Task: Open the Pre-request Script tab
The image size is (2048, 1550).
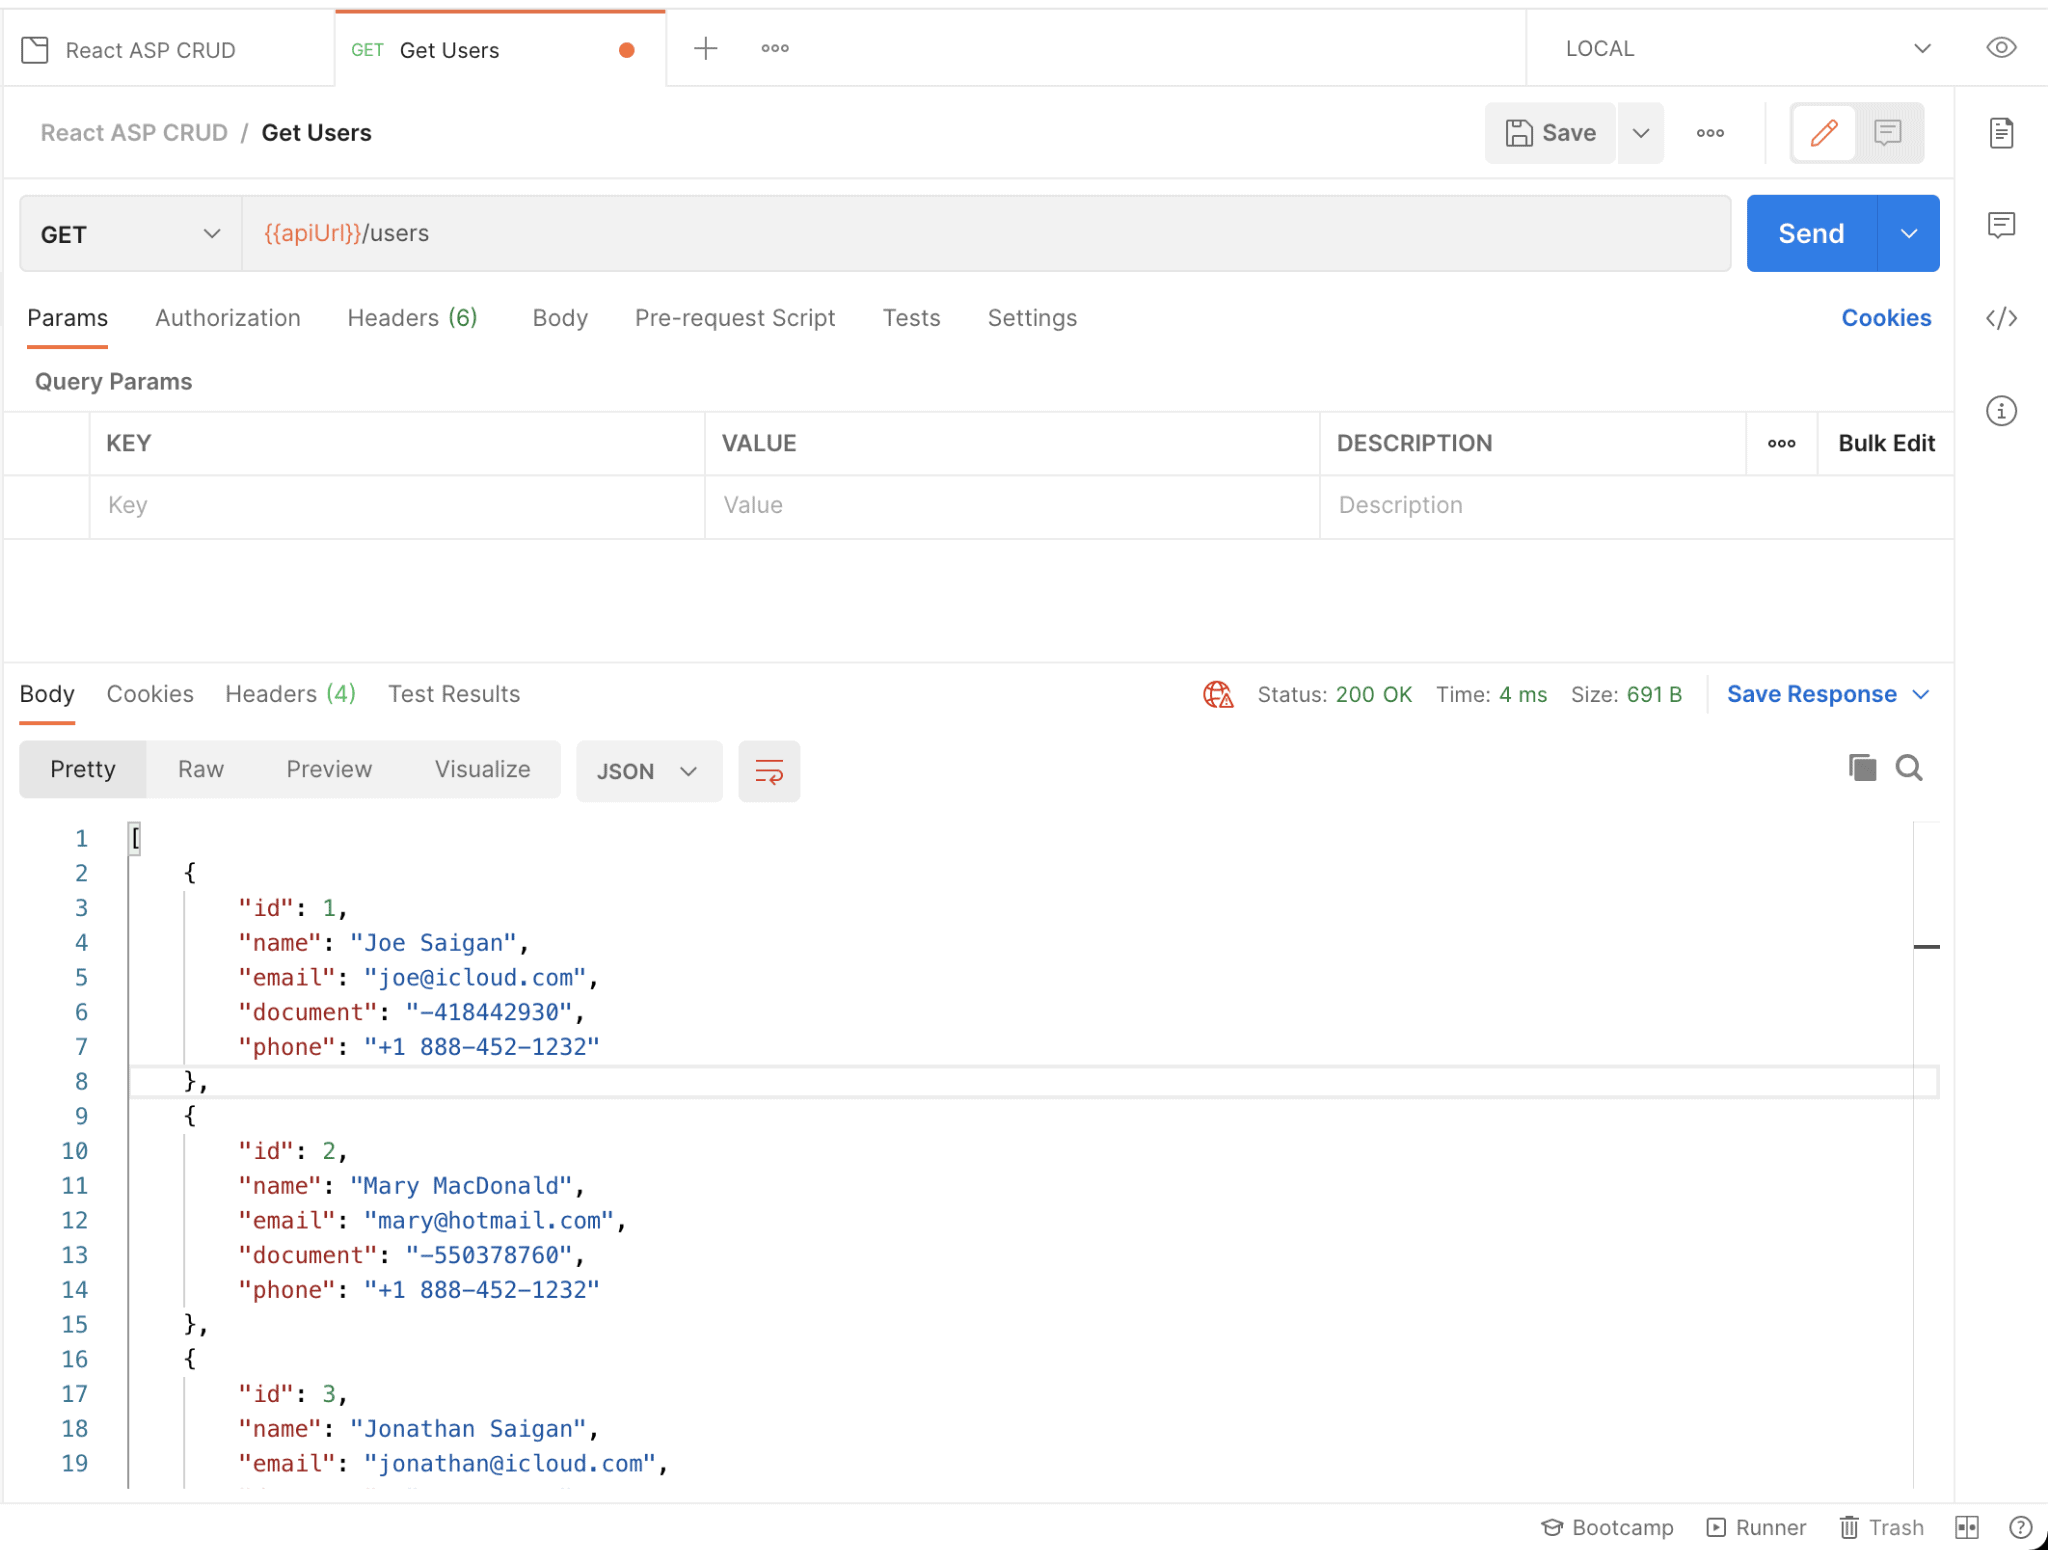Action: pos(735,318)
